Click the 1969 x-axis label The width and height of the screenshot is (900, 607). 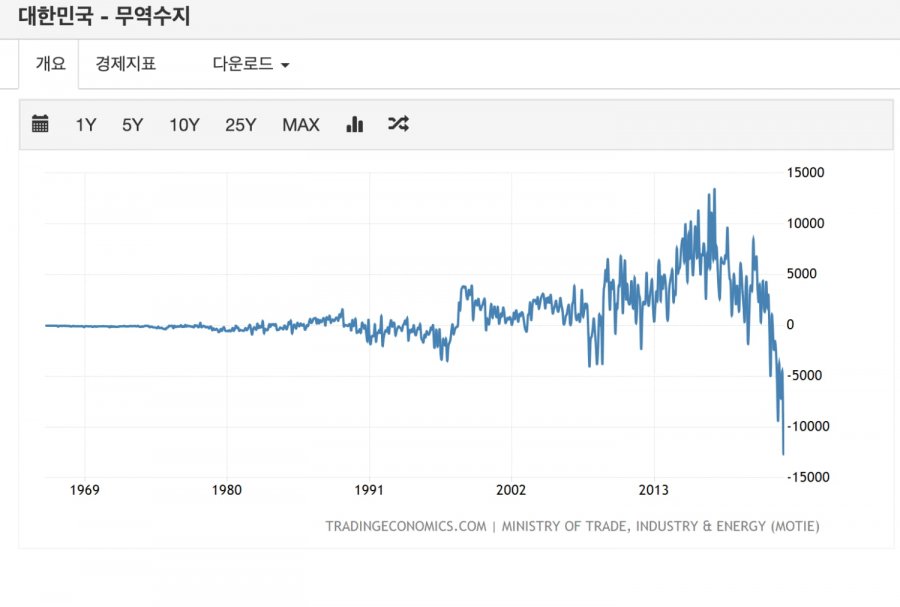pos(85,490)
